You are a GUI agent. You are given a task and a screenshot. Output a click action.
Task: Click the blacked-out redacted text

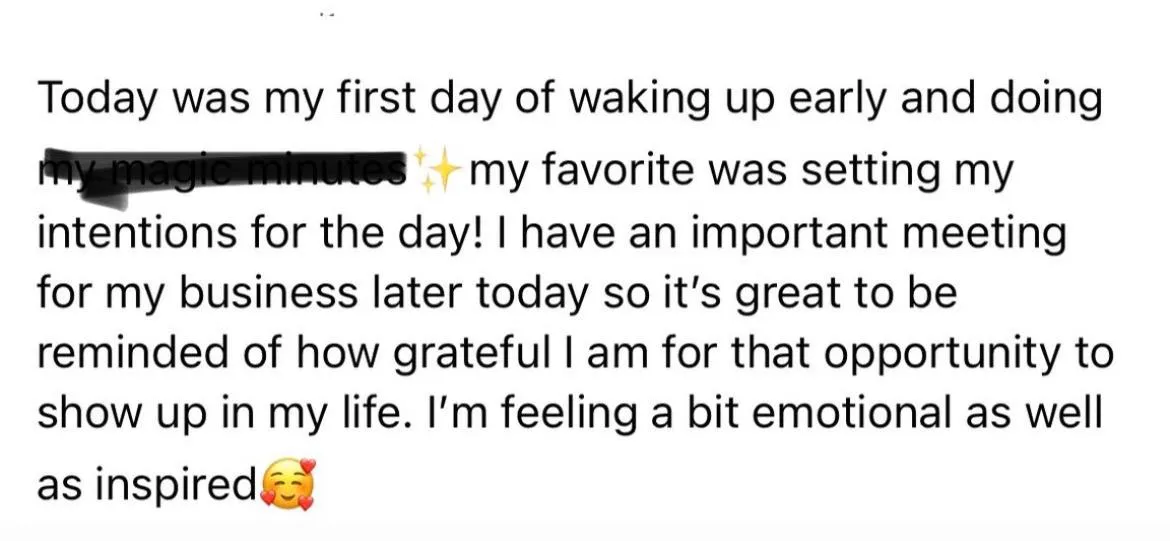[222, 175]
